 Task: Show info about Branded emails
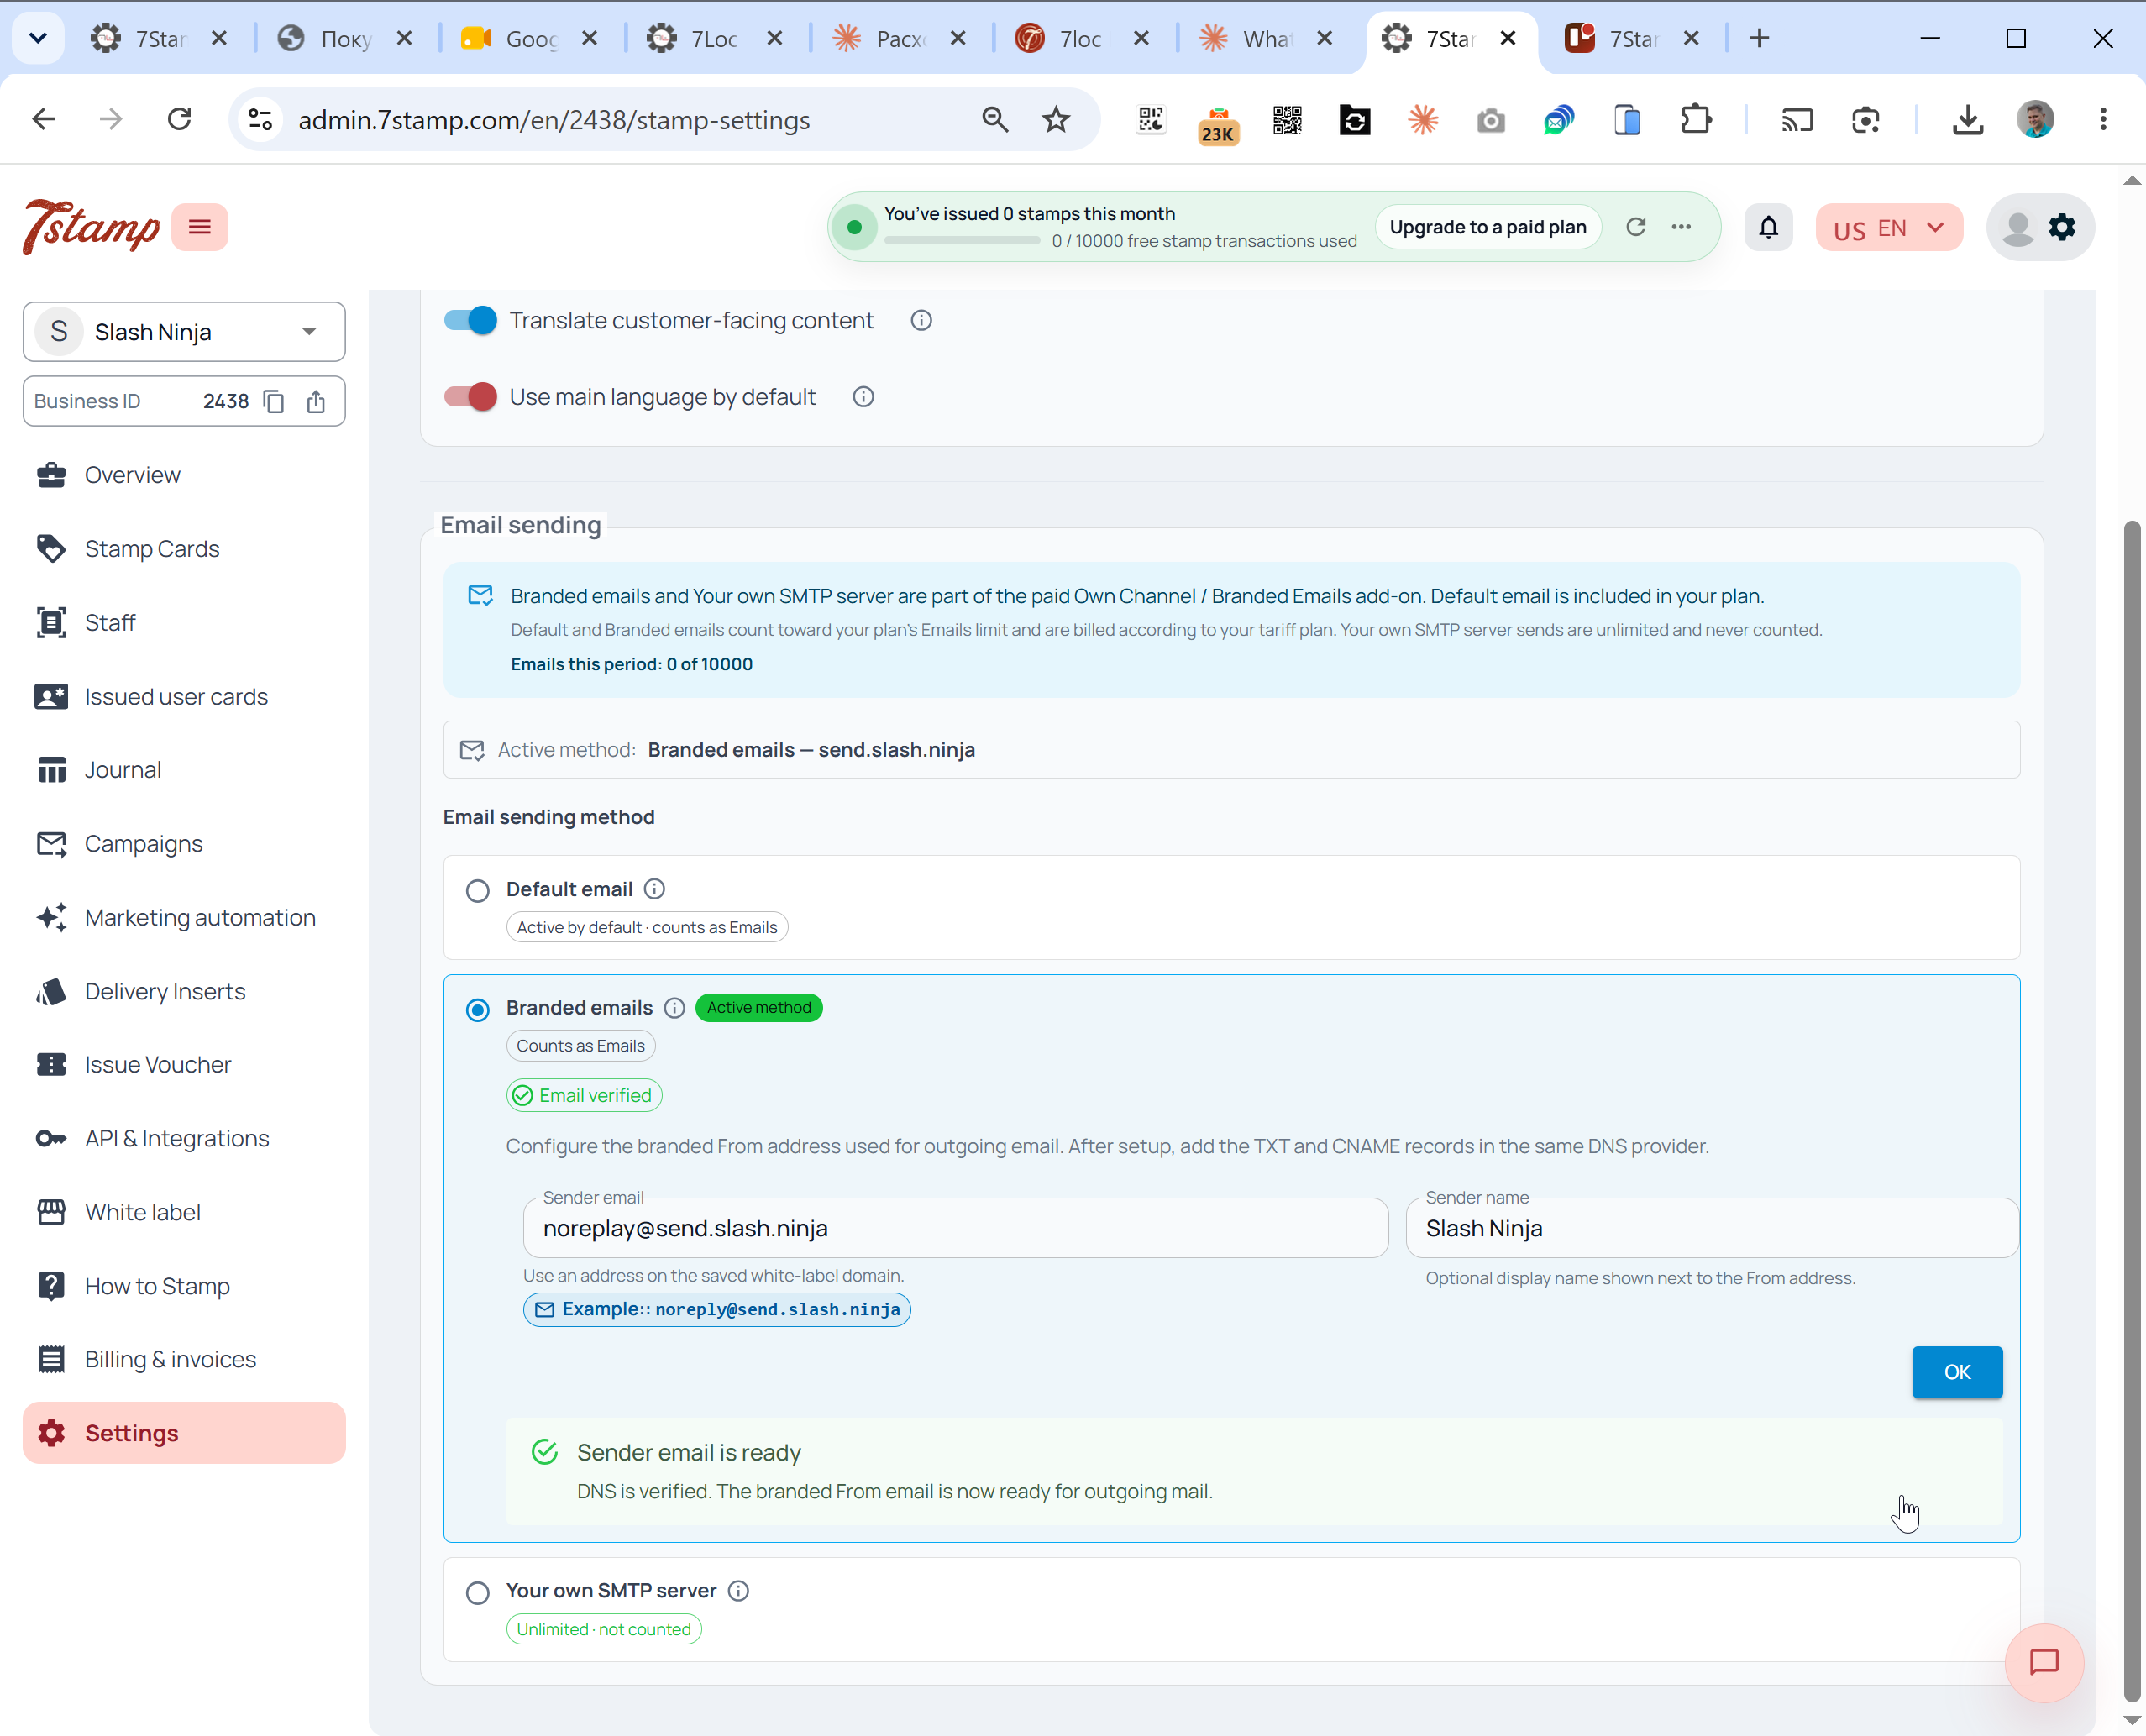[675, 1008]
